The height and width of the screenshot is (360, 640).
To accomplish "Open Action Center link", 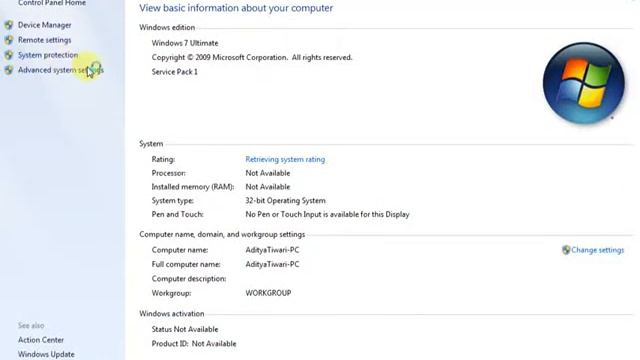I will click(x=41, y=340).
